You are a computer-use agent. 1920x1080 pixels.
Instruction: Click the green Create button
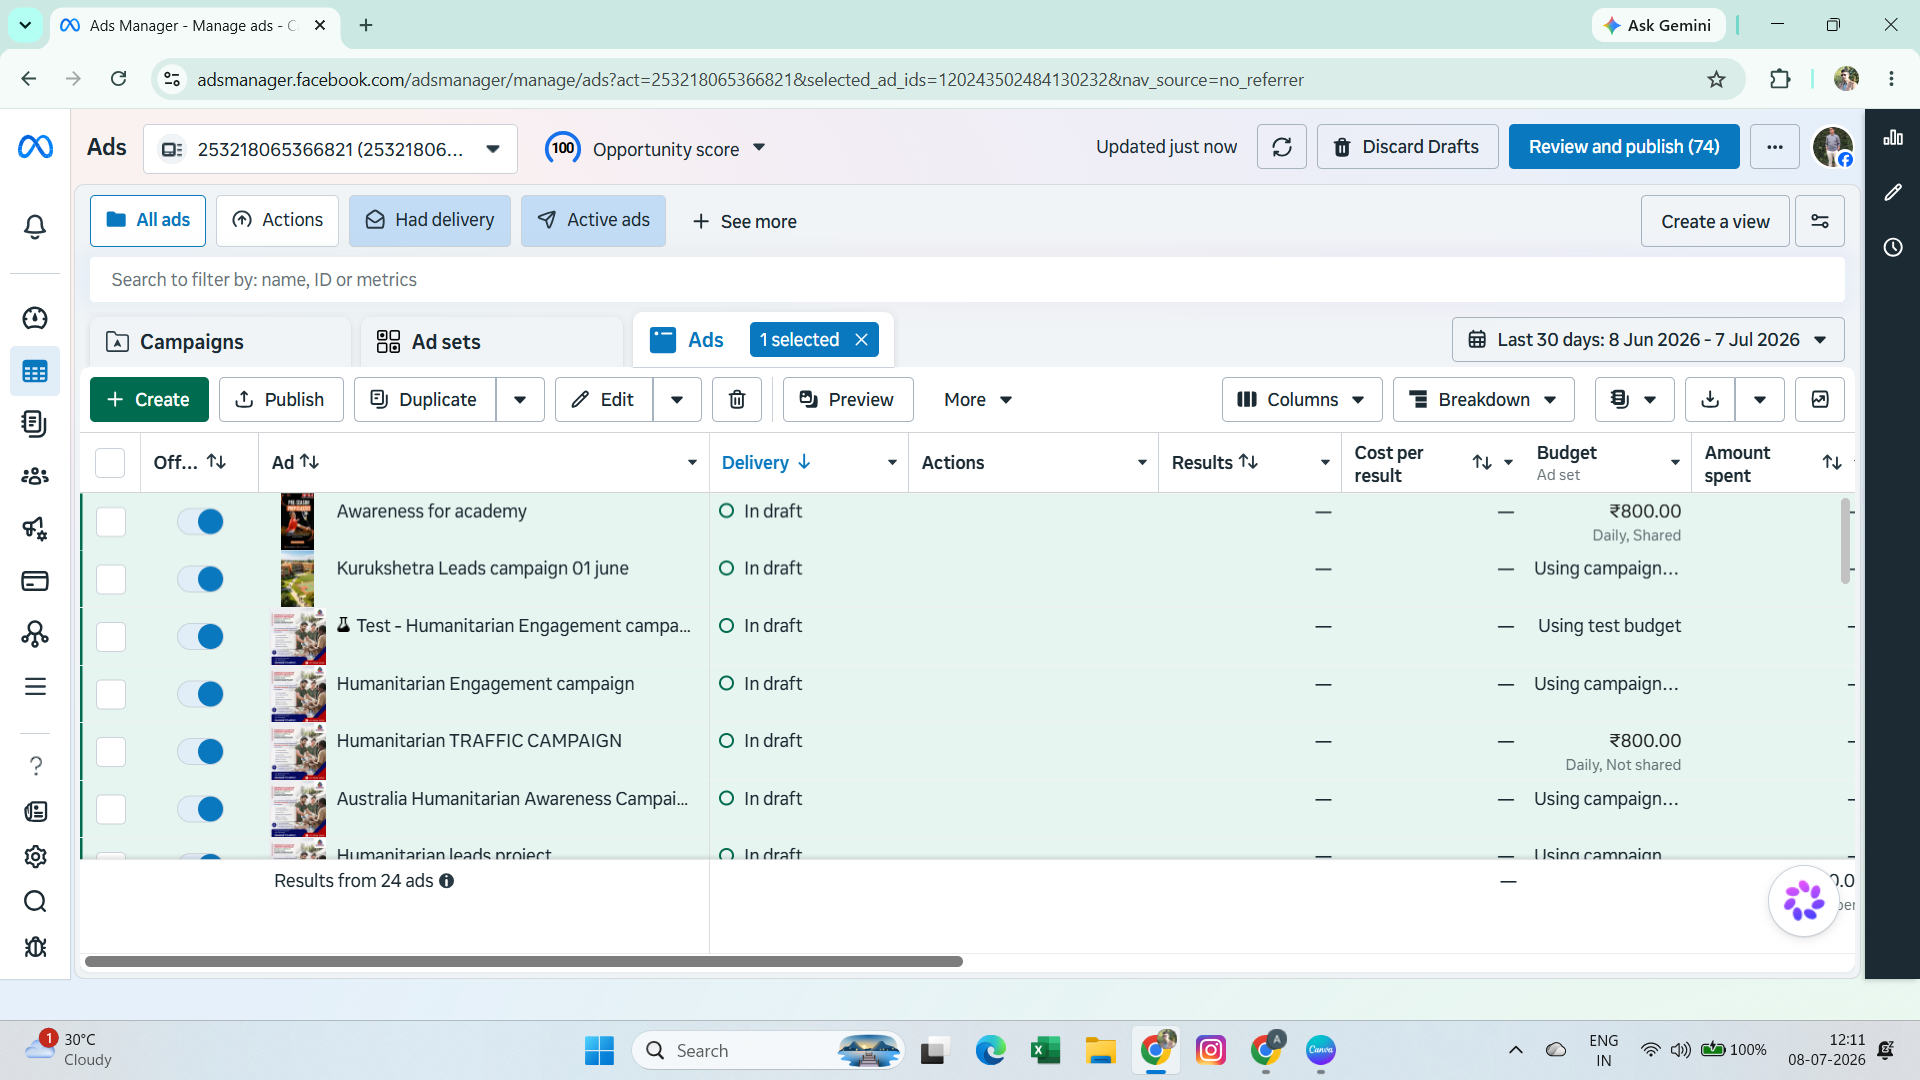click(x=149, y=400)
